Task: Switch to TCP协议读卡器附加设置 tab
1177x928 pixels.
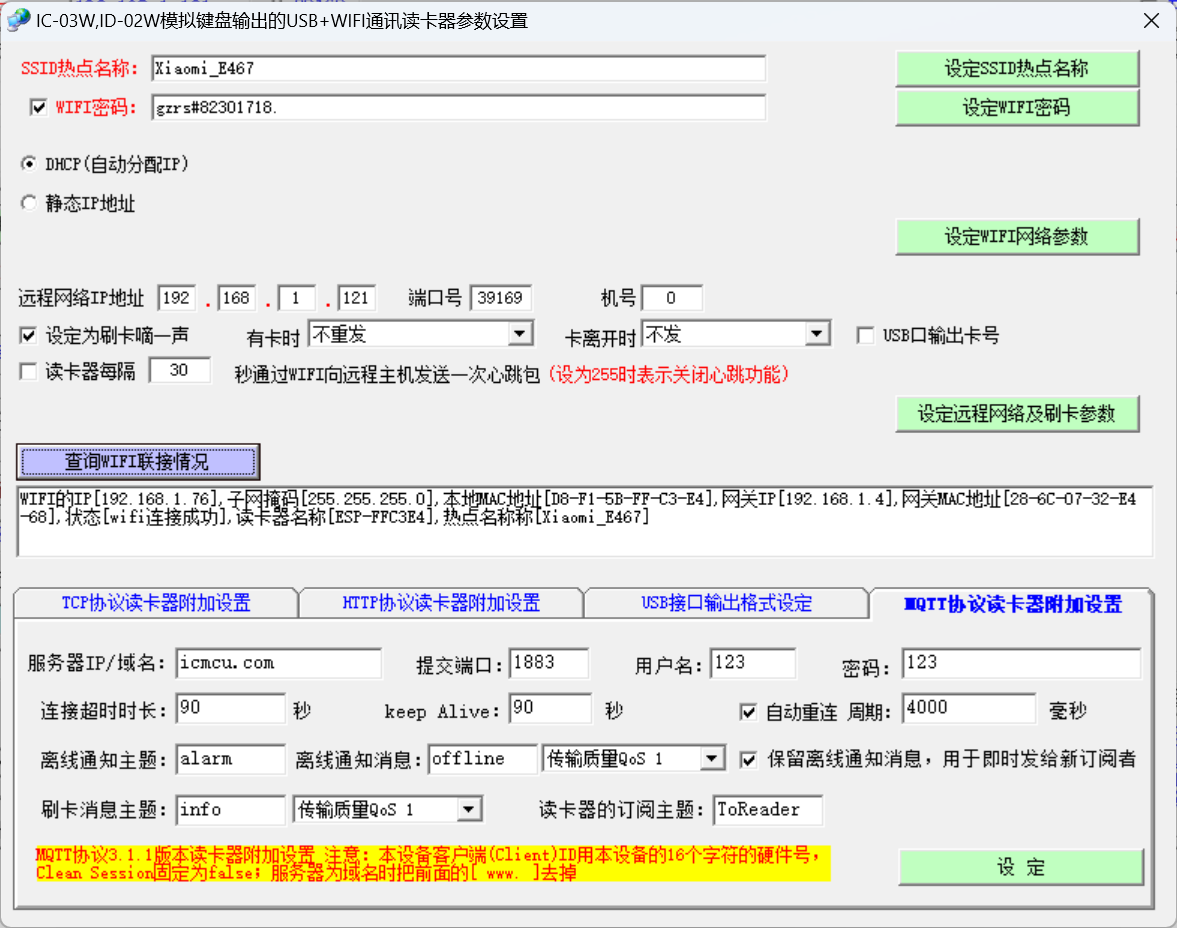Action: pos(156,603)
